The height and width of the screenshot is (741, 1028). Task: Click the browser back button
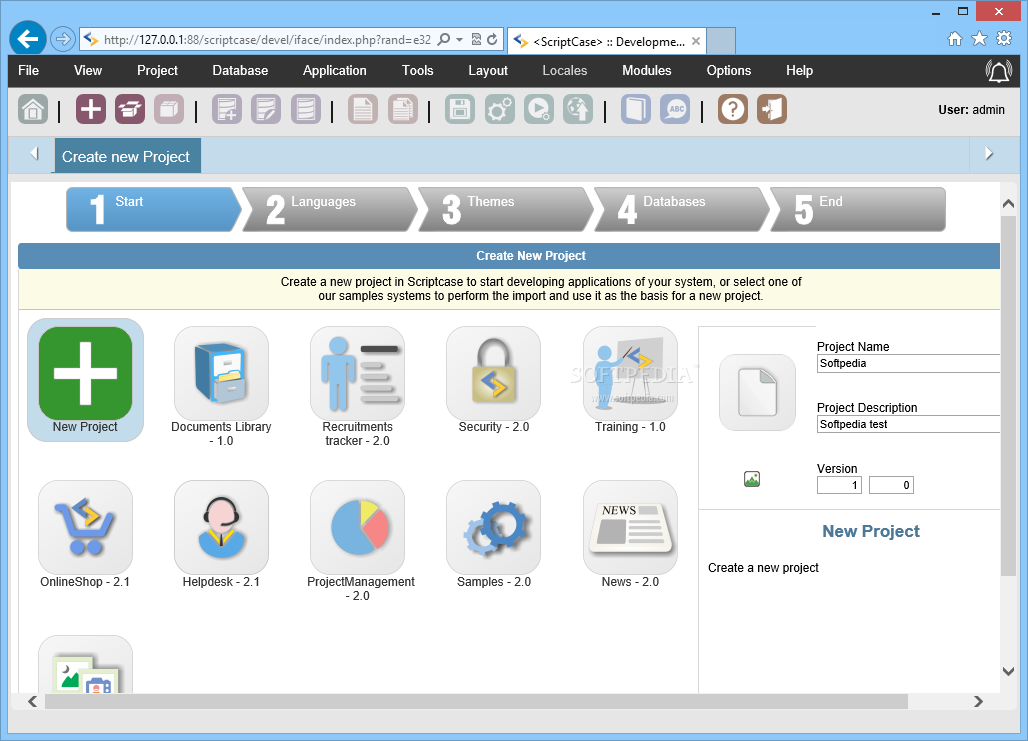point(28,39)
